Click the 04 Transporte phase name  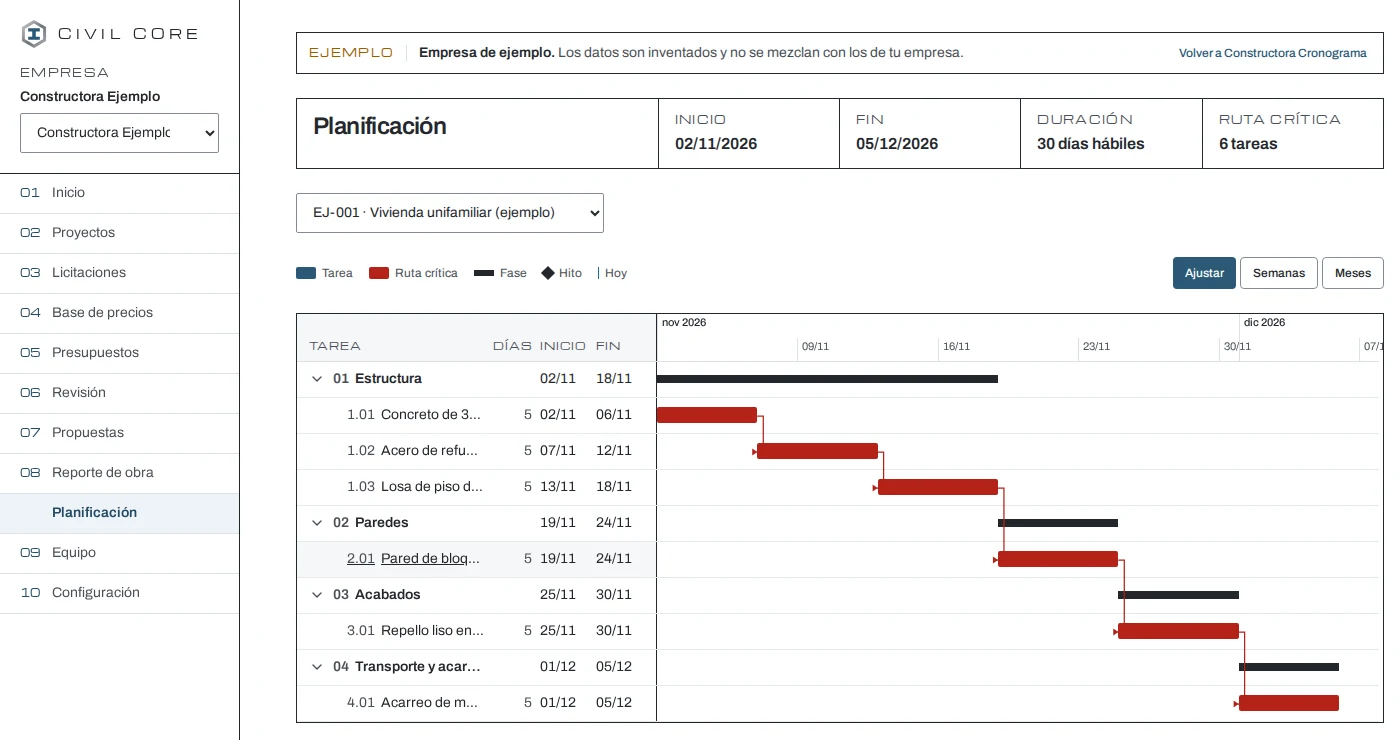[417, 667]
